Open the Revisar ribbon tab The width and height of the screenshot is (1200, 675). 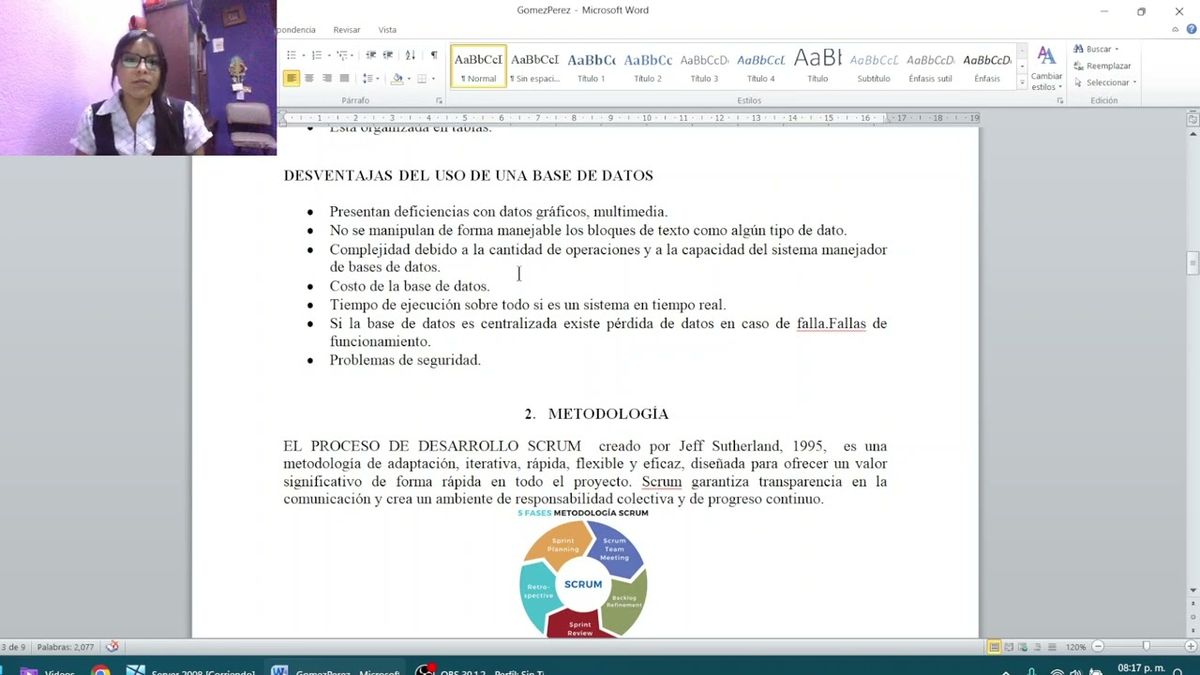(347, 30)
